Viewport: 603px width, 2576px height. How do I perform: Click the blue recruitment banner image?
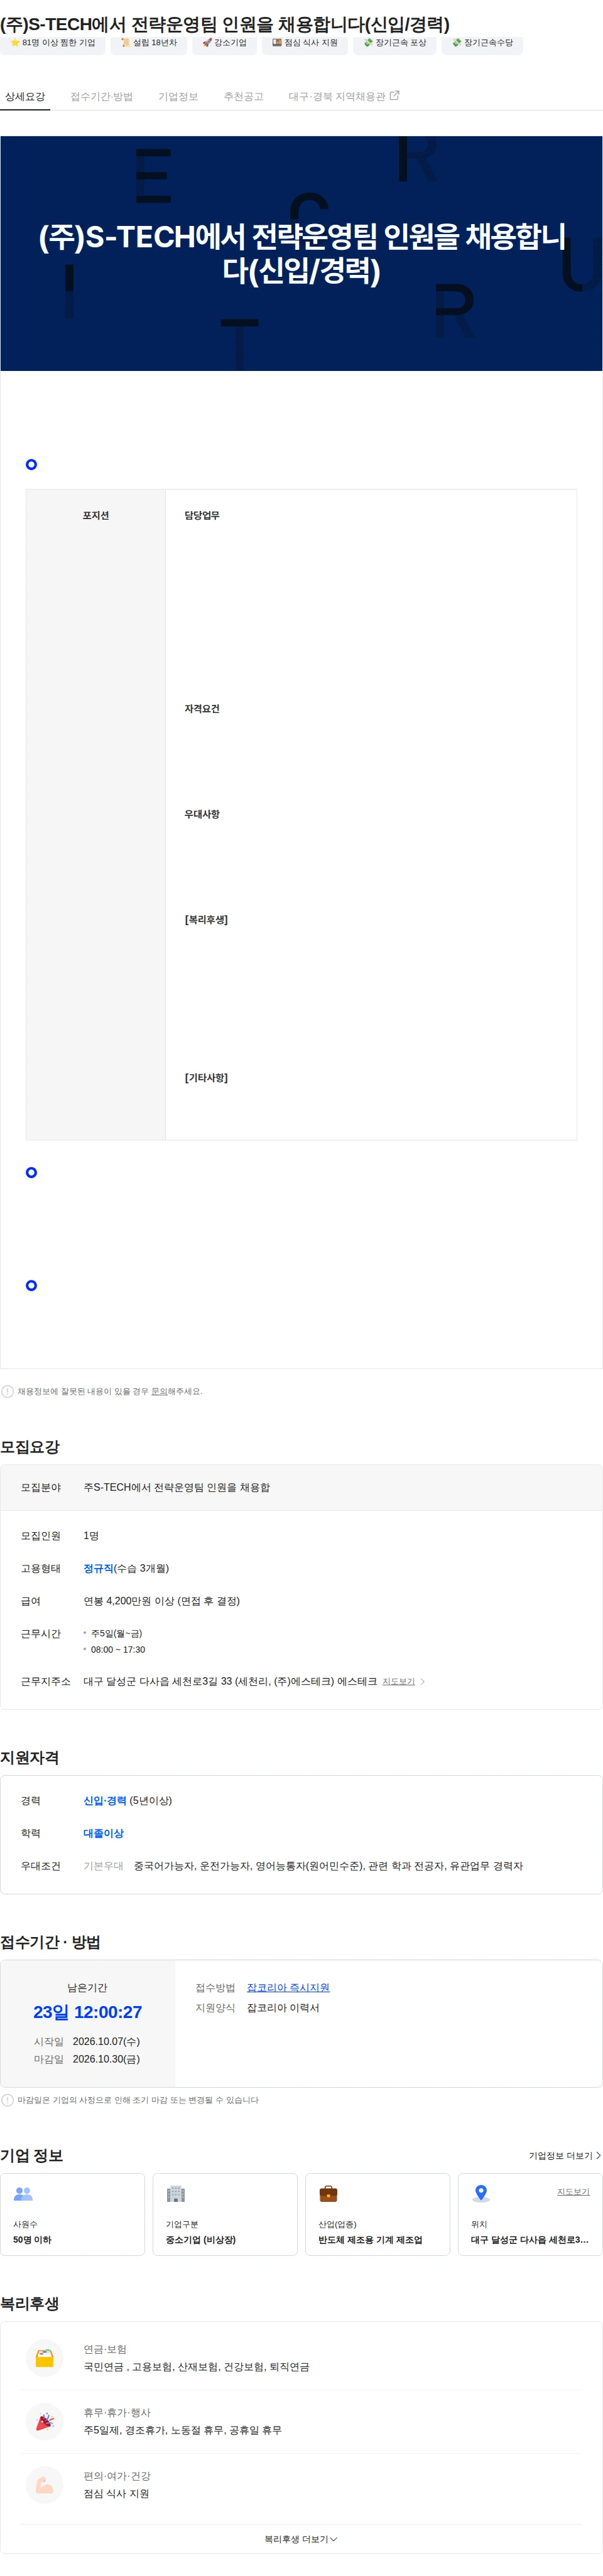click(301, 253)
